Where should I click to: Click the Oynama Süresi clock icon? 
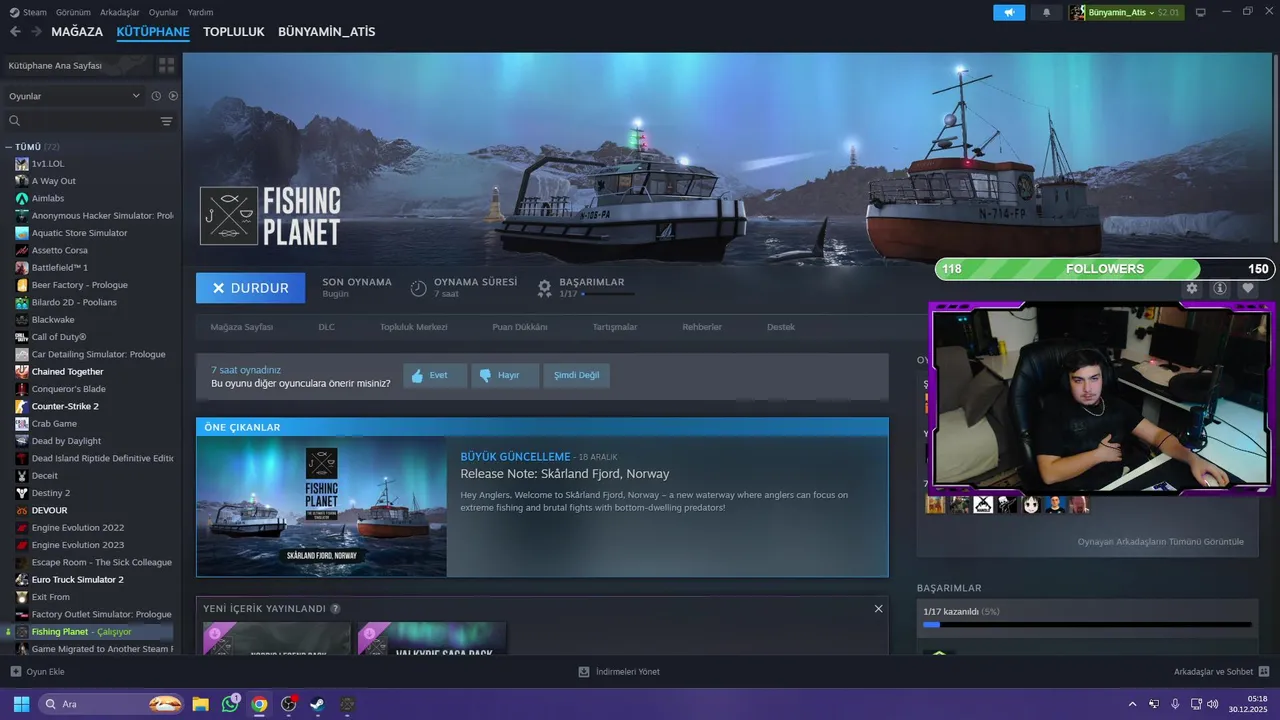(x=418, y=288)
